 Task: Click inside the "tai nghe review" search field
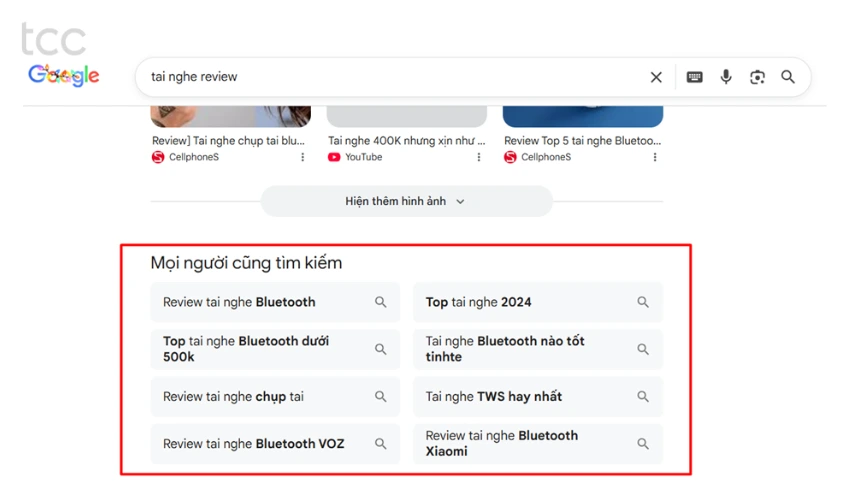[390, 77]
